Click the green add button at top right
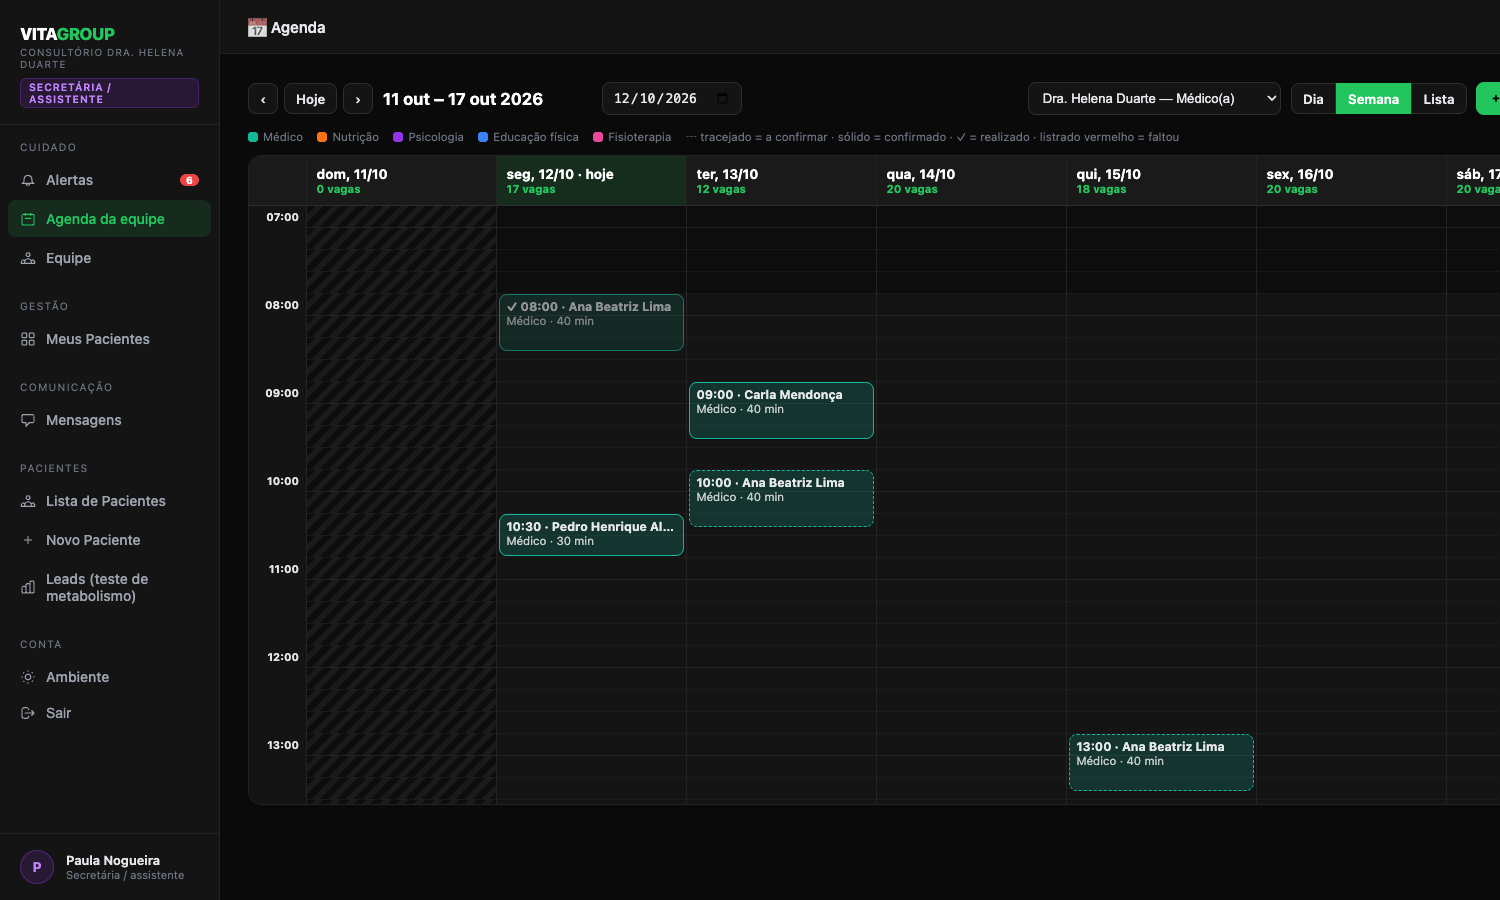1500x900 pixels. 1489,99
